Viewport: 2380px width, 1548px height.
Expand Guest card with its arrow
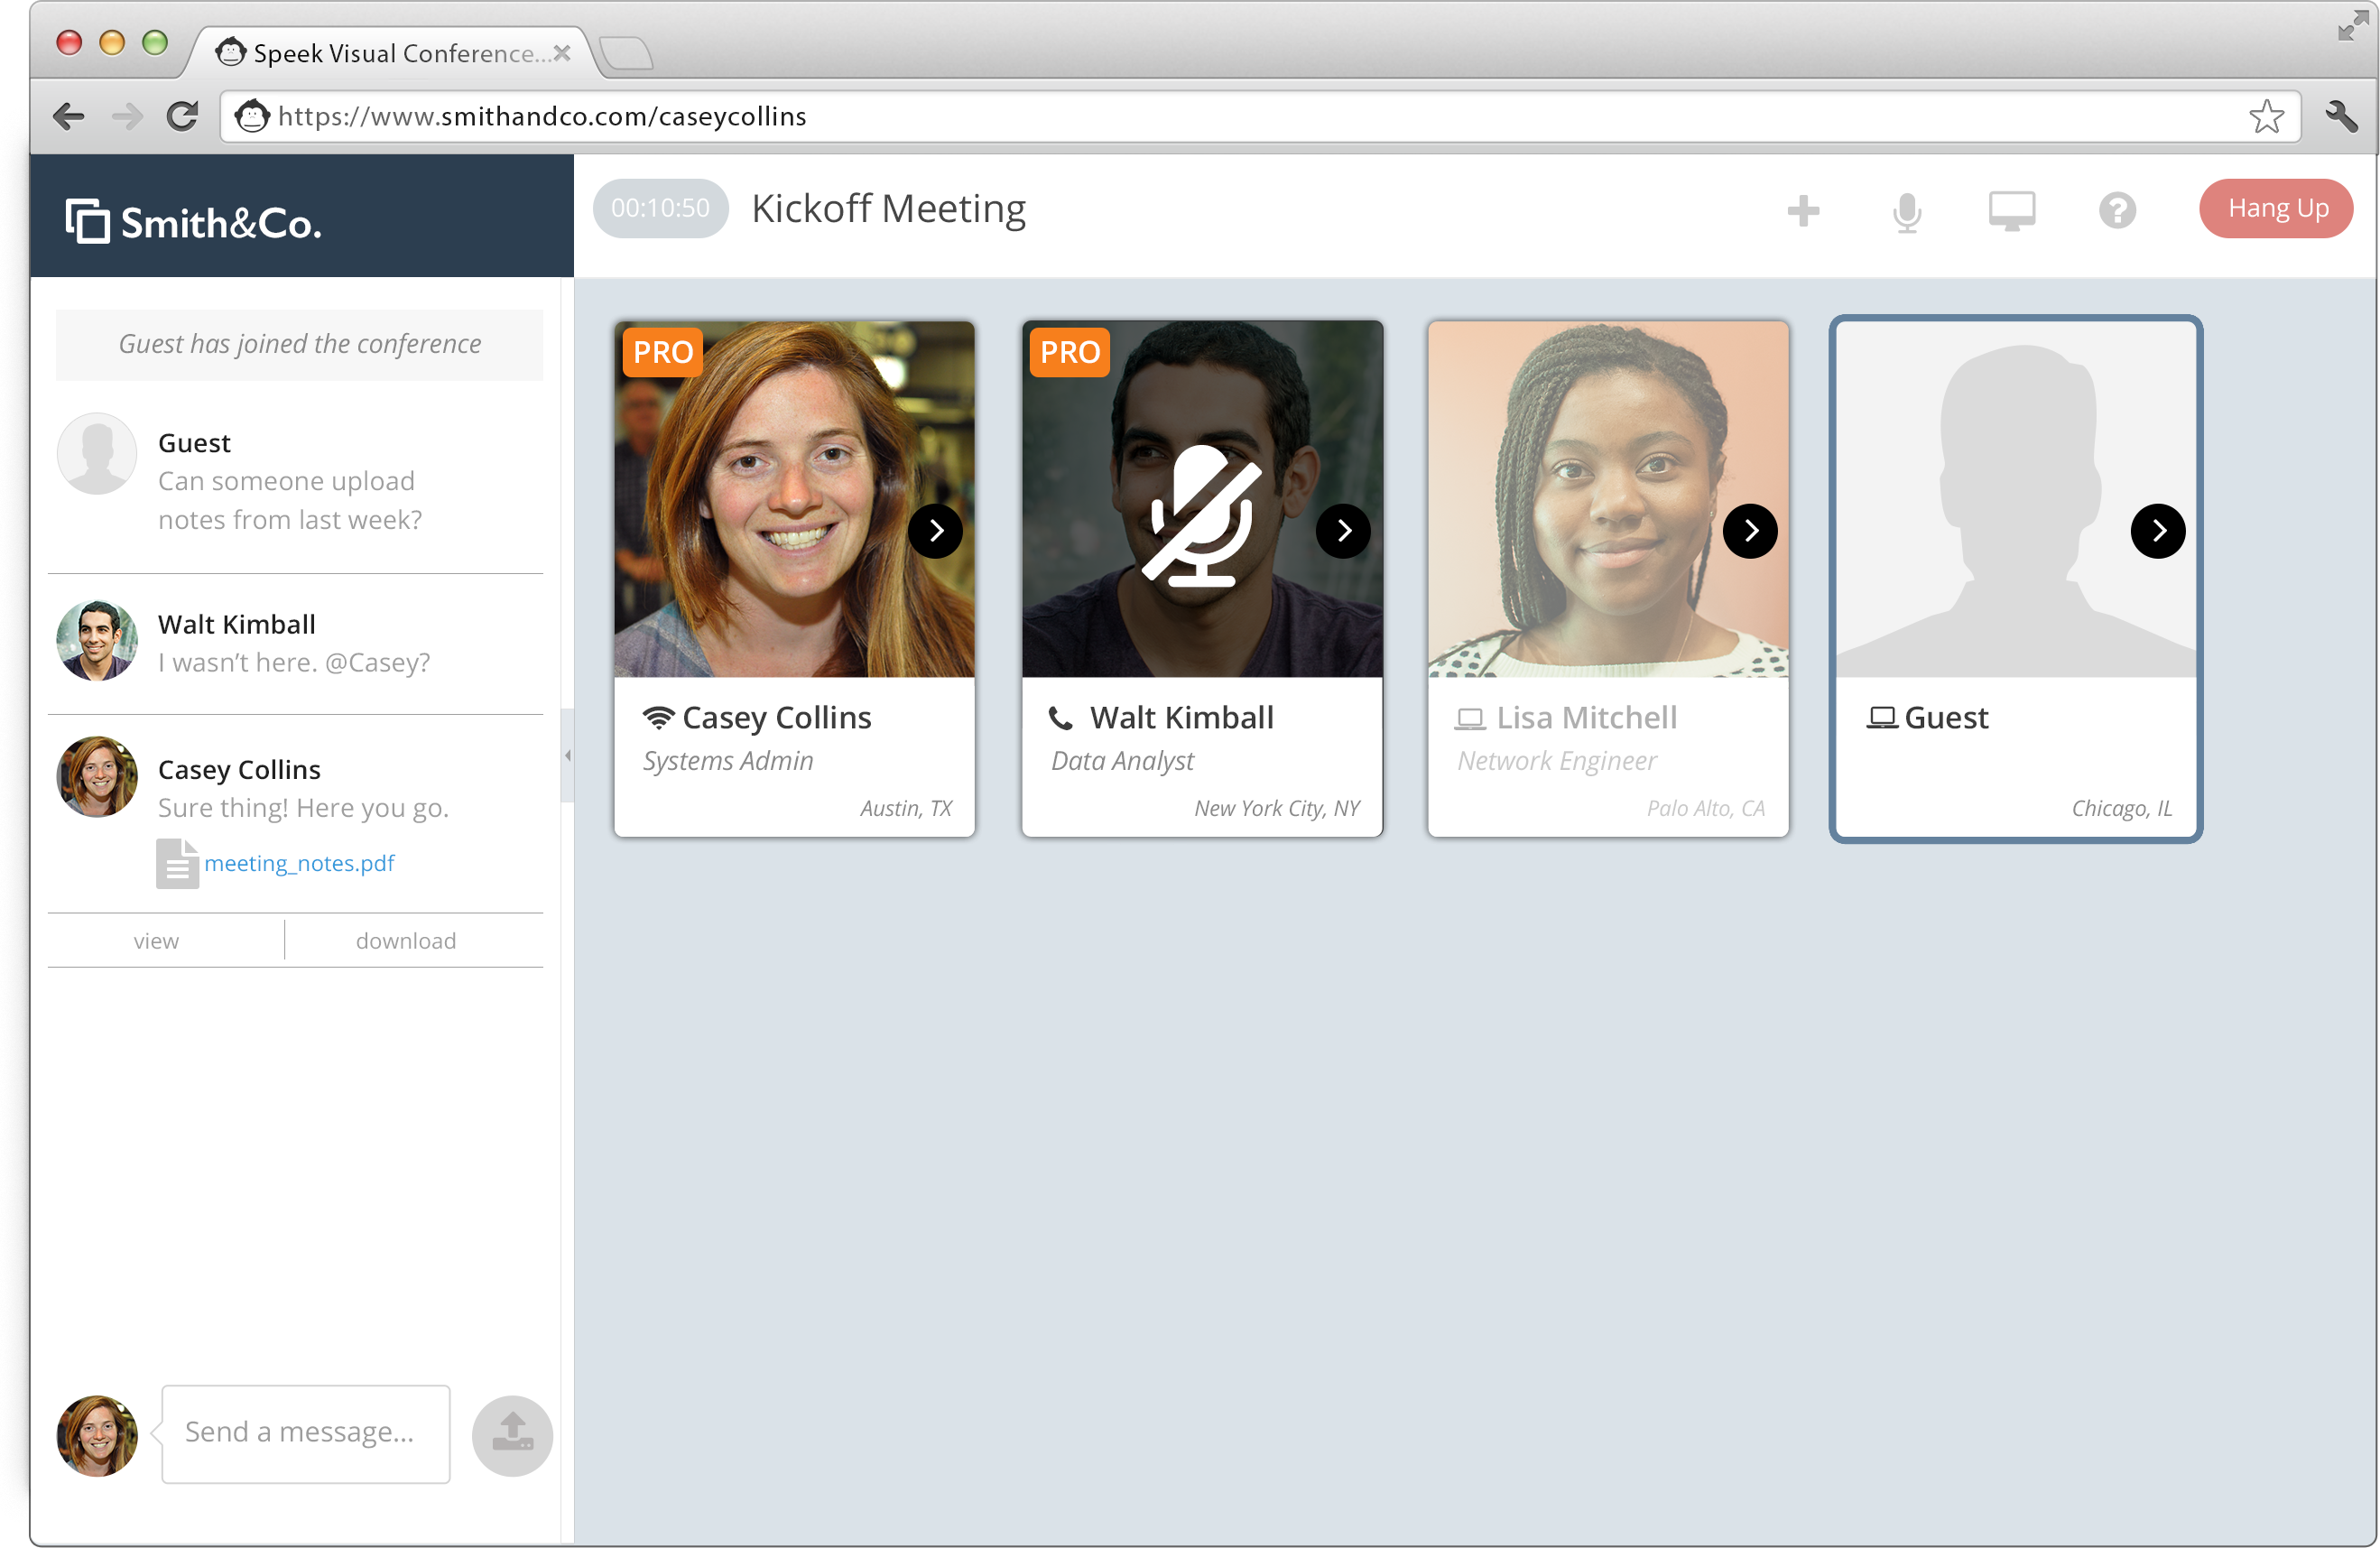click(2157, 531)
